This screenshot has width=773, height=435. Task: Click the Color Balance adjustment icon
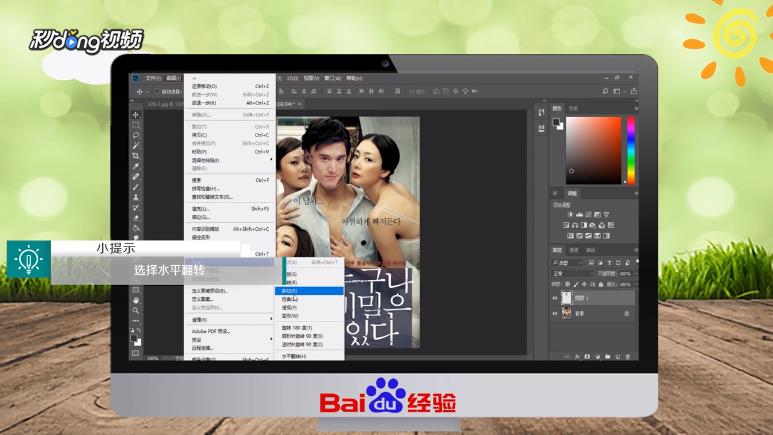(575, 225)
